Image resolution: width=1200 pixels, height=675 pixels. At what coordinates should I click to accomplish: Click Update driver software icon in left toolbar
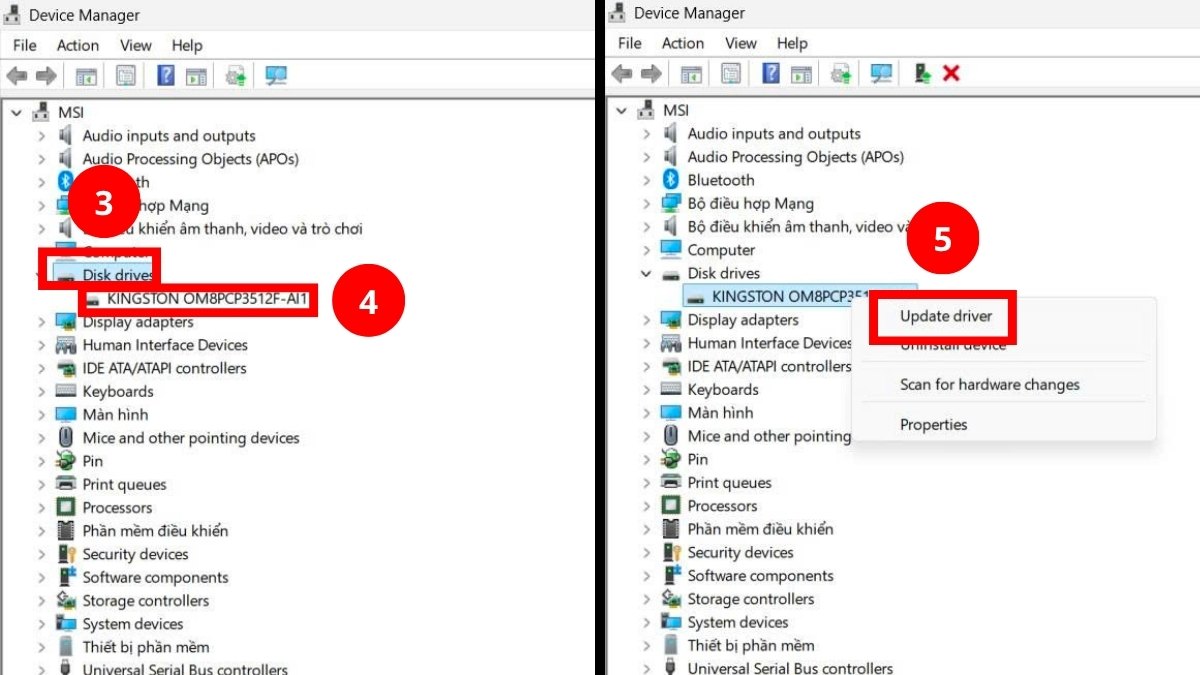(237, 75)
